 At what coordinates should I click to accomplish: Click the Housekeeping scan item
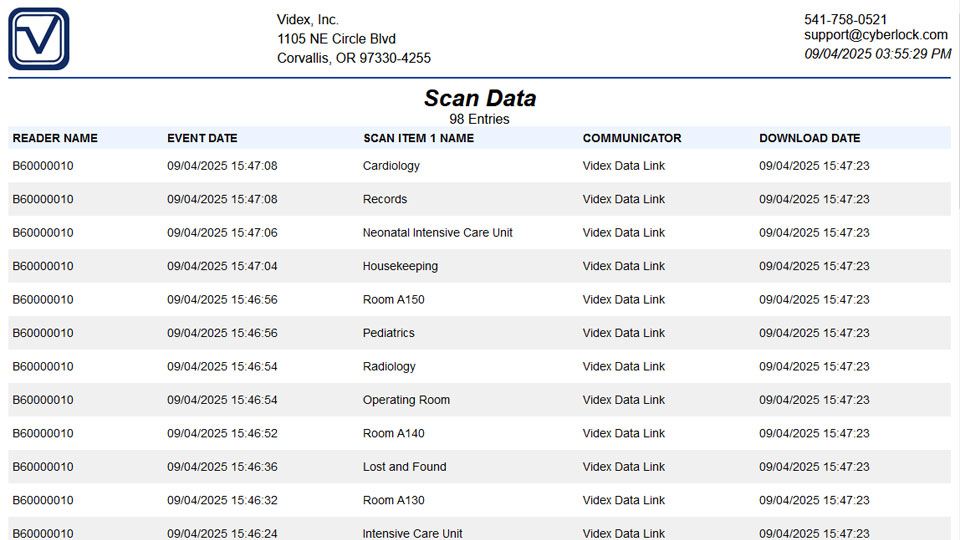tap(400, 266)
